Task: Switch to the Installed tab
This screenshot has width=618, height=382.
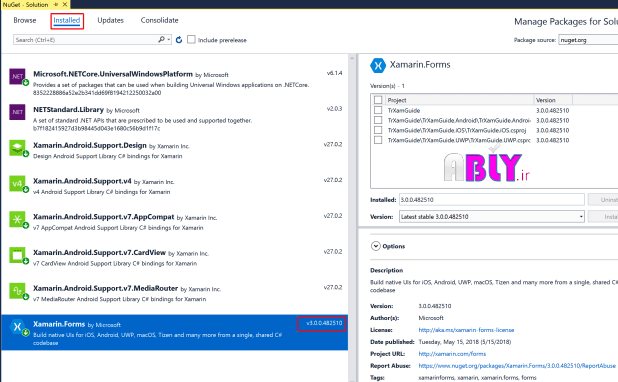Action: coord(67,20)
